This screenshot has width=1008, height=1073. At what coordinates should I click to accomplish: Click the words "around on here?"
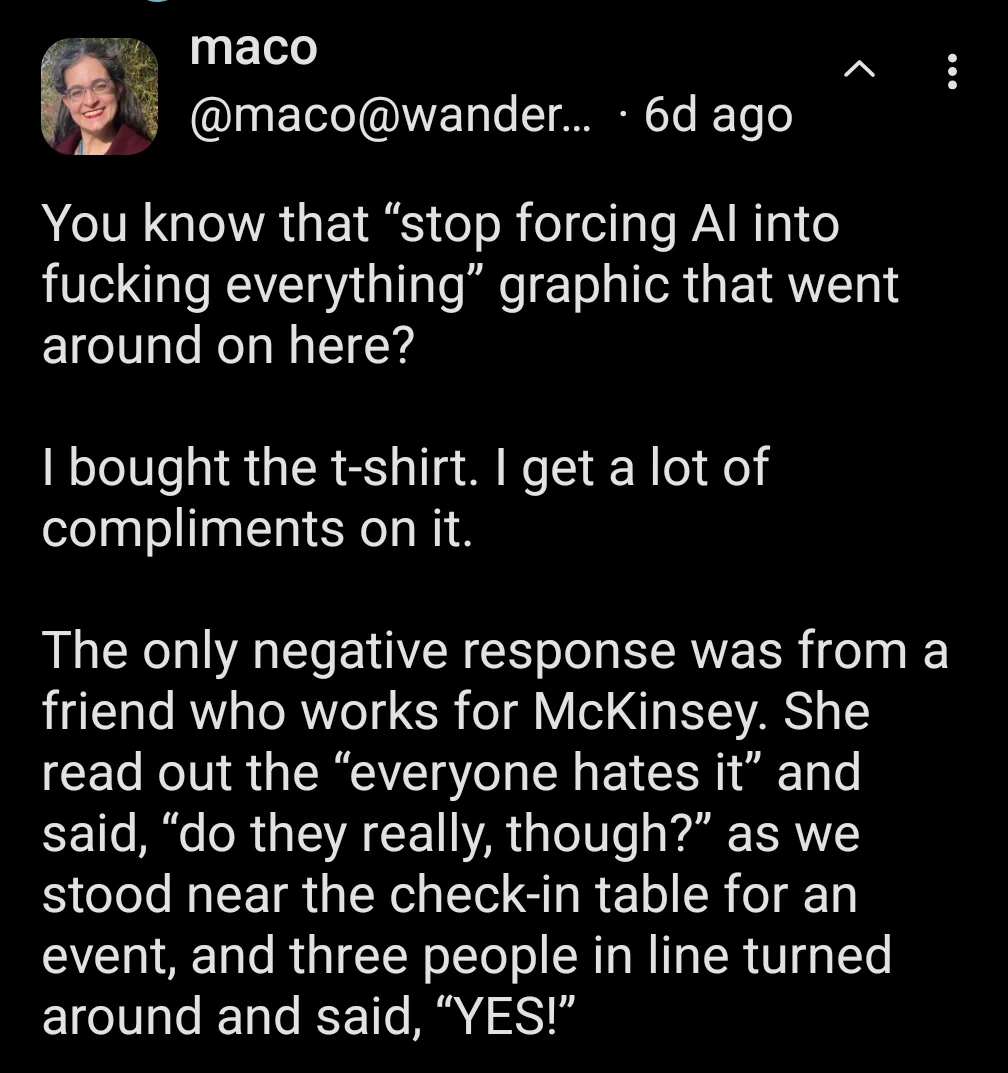pyautogui.click(x=226, y=345)
